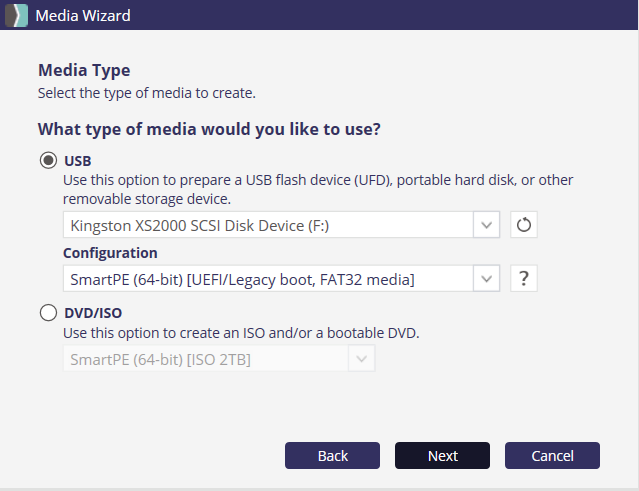Proceed with the Next button

point(442,455)
